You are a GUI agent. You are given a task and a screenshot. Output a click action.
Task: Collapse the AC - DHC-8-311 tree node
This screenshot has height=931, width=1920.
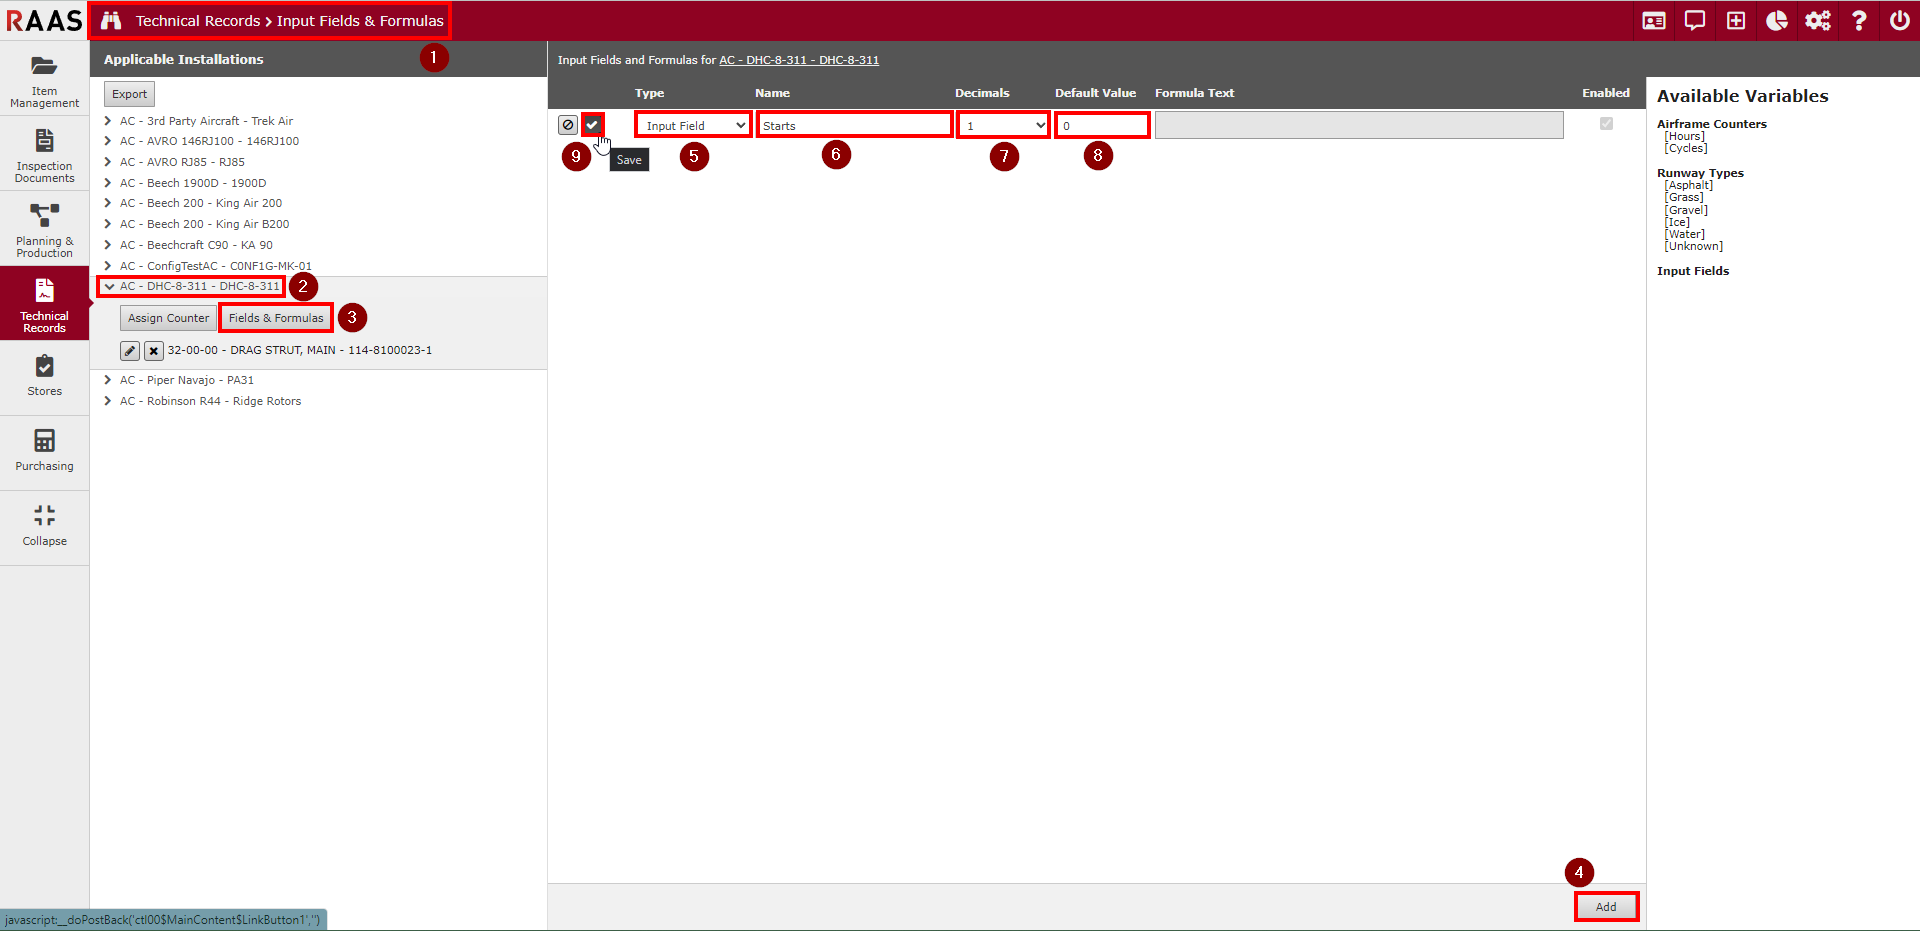[x=109, y=287]
